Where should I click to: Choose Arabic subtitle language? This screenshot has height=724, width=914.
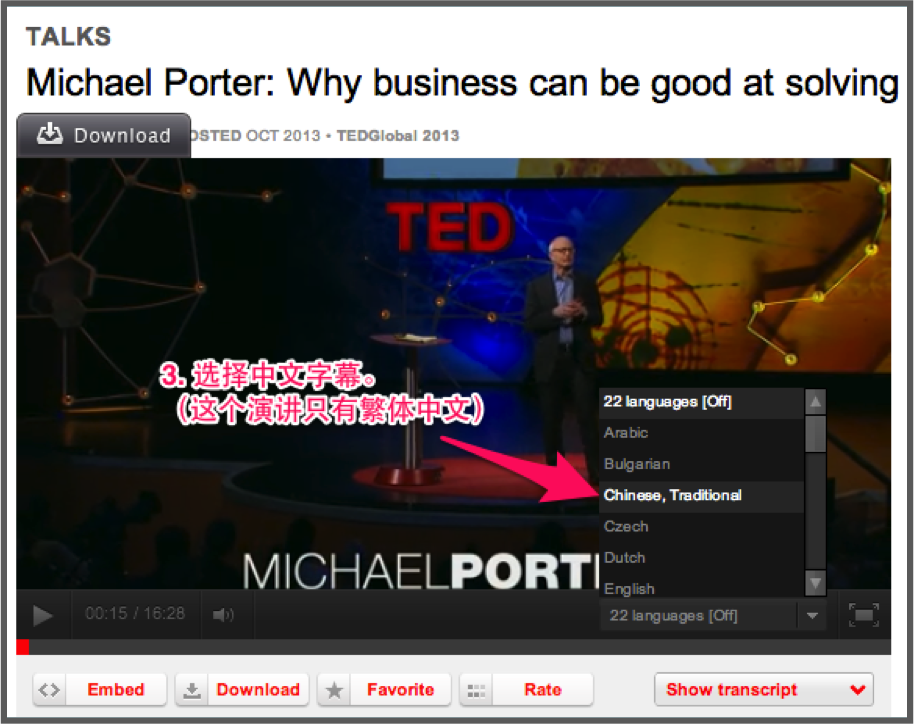click(x=701, y=433)
